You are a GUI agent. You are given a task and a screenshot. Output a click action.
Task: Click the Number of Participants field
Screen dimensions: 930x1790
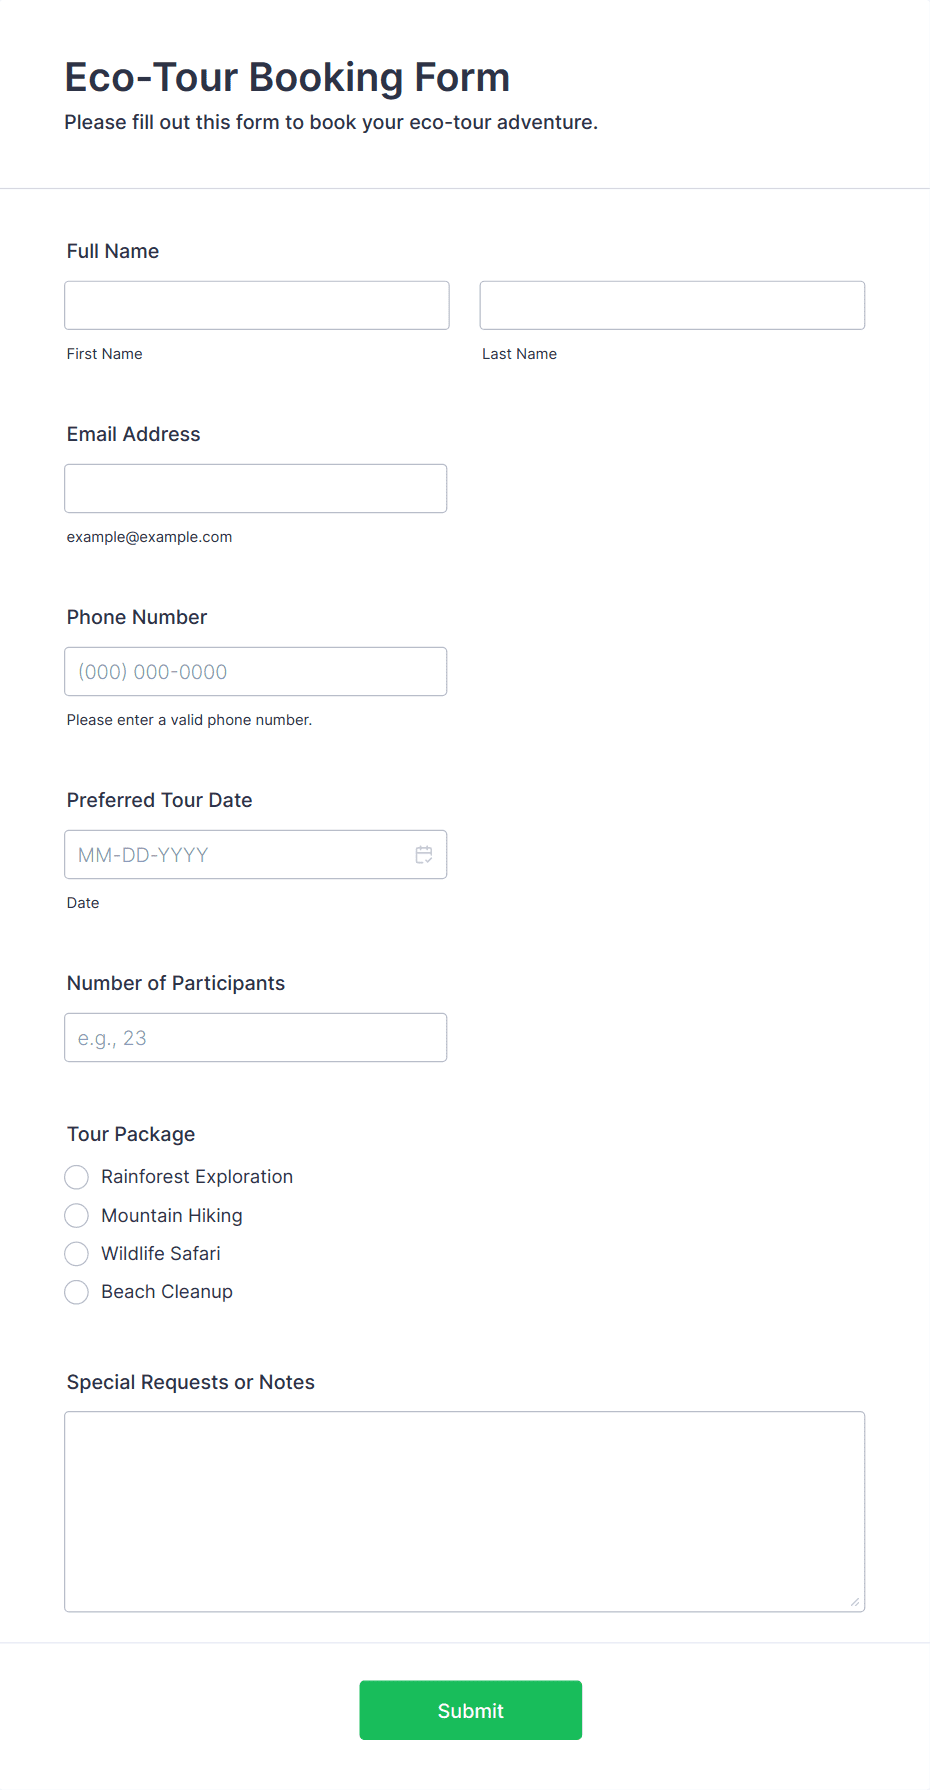[256, 1037]
